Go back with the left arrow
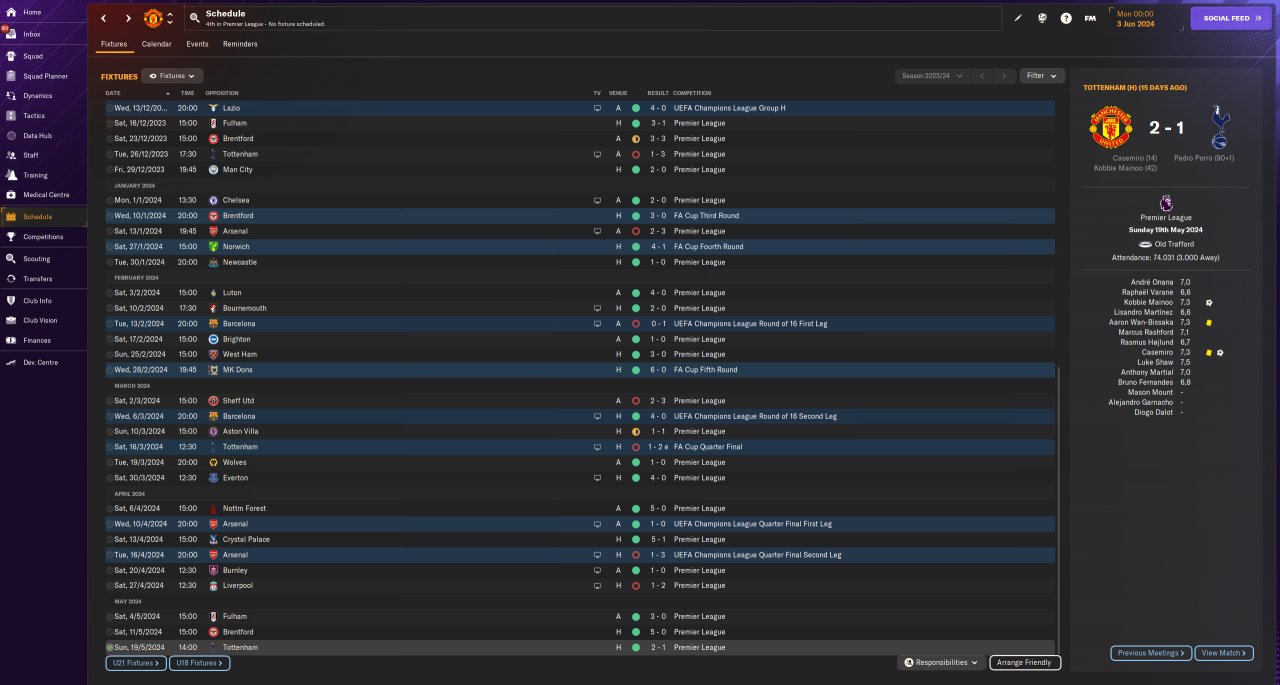The height and width of the screenshot is (685, 1280). tap(103, 18)
